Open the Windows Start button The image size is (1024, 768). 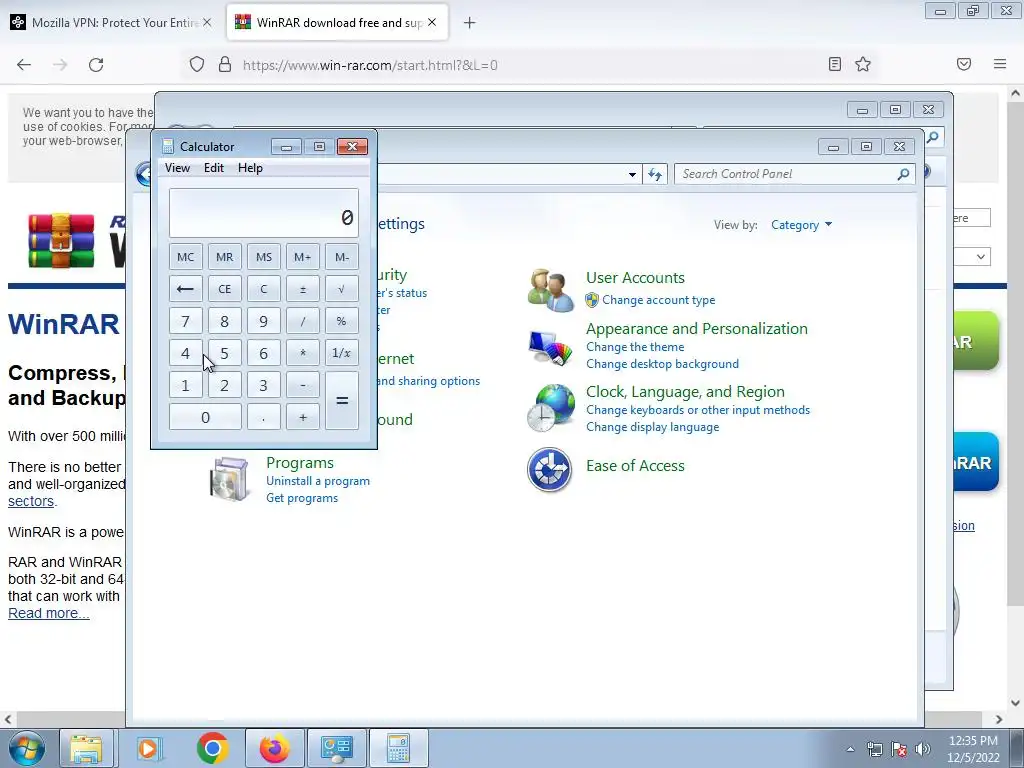pos(27,748)
